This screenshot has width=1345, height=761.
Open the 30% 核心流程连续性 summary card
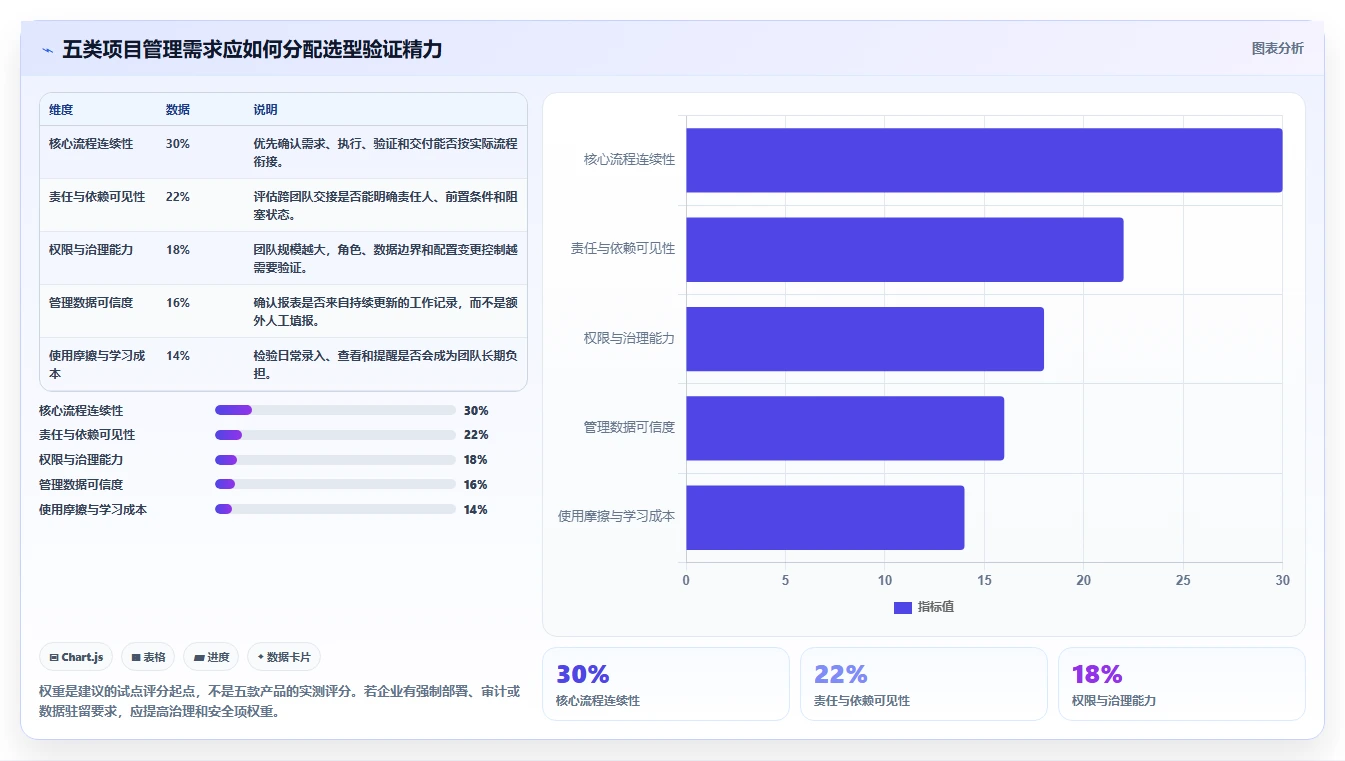[x=665, y=684]
